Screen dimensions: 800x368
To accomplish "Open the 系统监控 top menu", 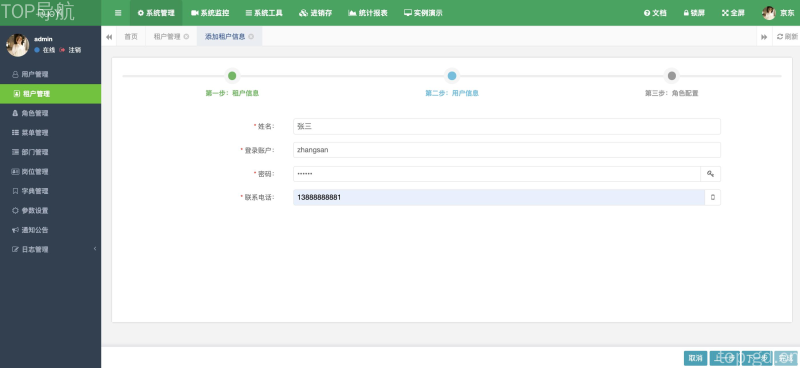I will pos(210,13).
